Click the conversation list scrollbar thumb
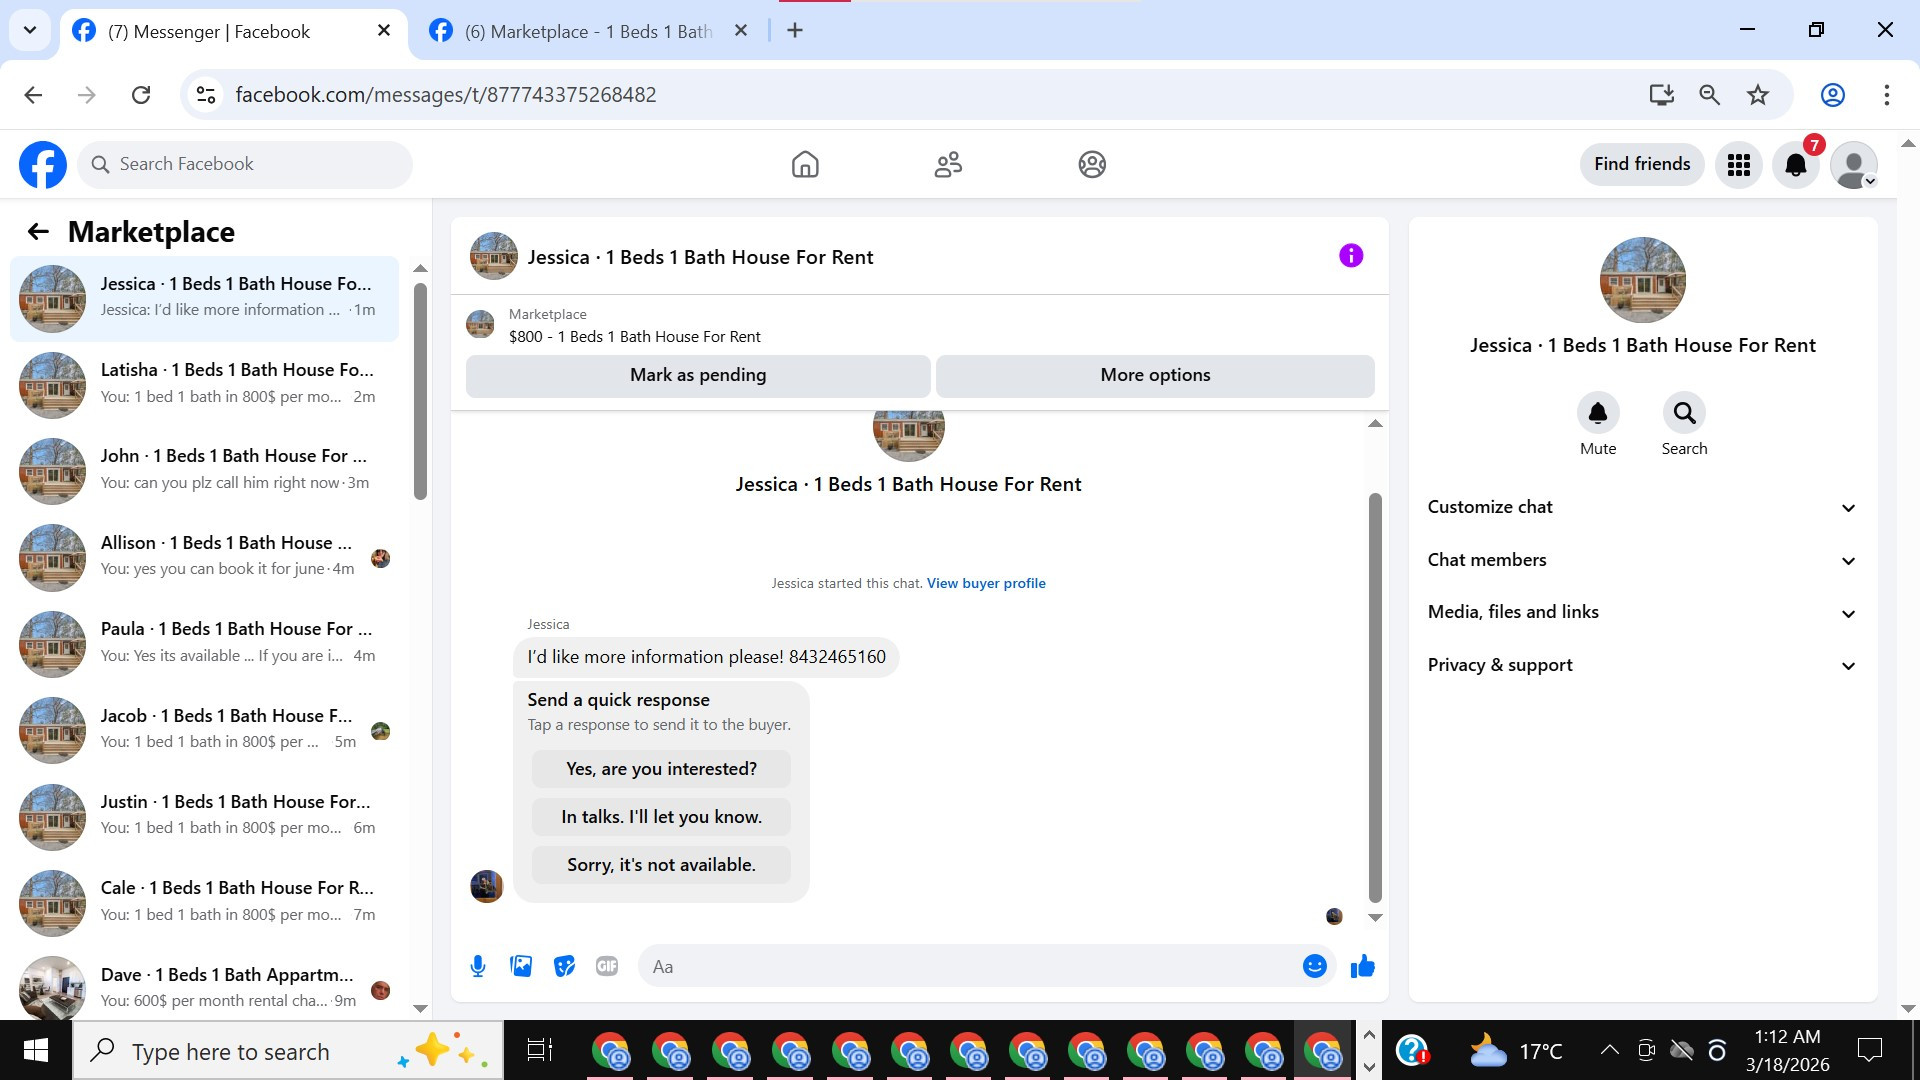The image size is (1920, 1080). point(420,391)
